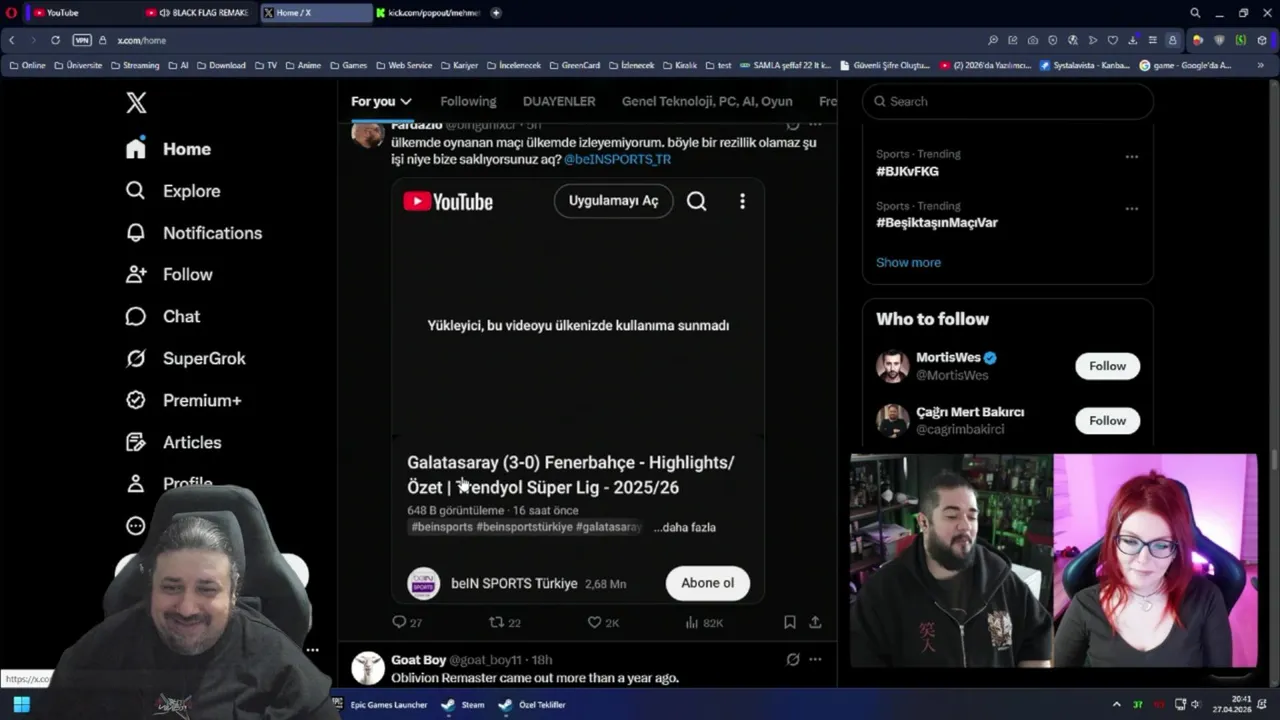The height and width of the screenshot is (720, 1280).
Task: Open the Games bookmarks folder
Action: 348,65
